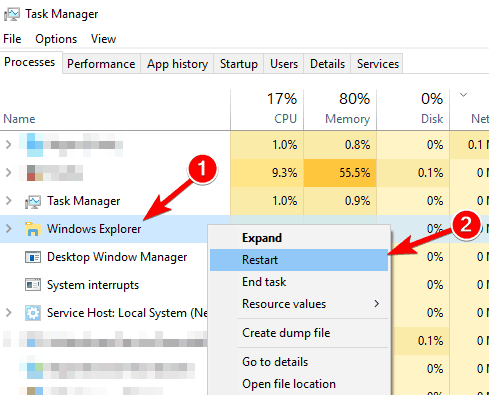Select the System interrupts process
489x395 pixels.
[x=93, y=285]
